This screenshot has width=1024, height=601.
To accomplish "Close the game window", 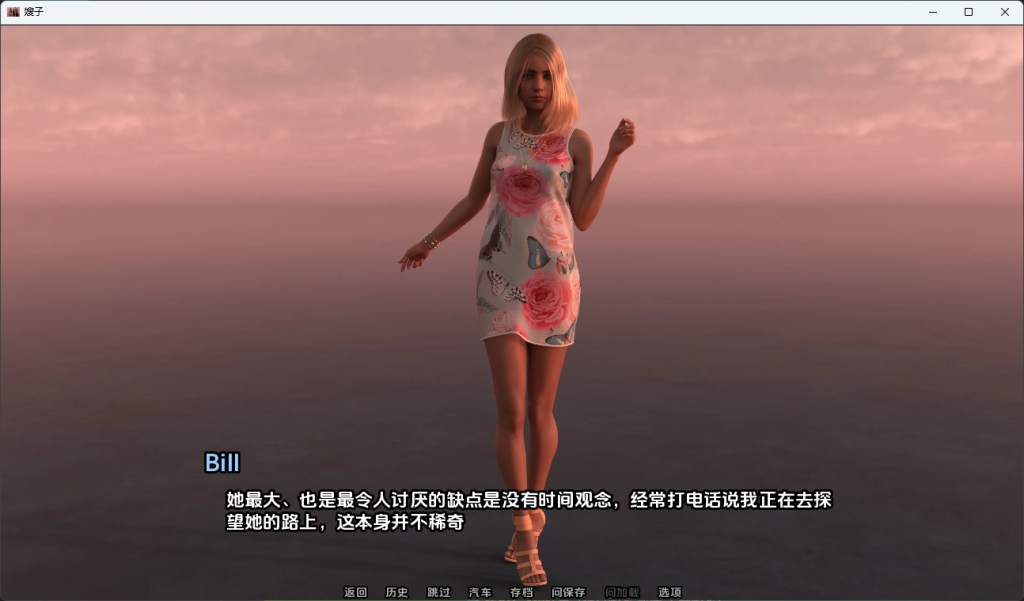I will [x=1005, y=12].
